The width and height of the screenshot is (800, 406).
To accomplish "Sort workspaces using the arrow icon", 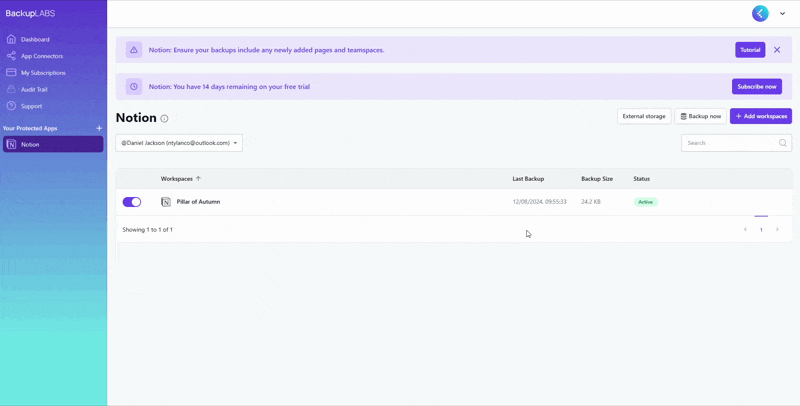I will tap(198, 179).
